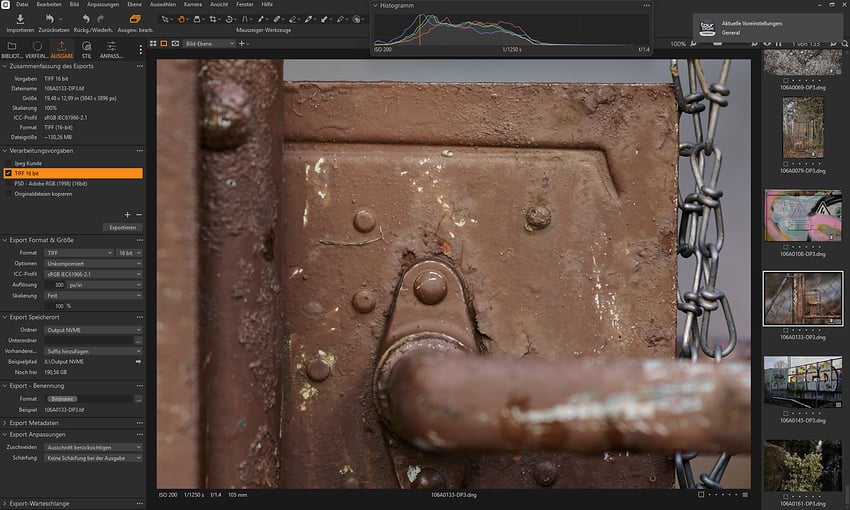Expand the Export Metadaten section

click(36, 423)
